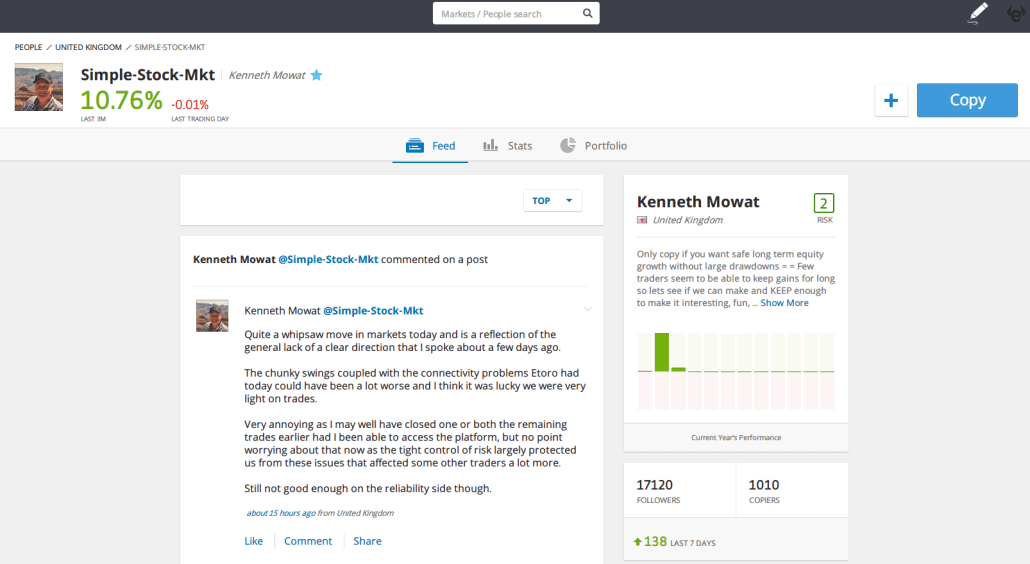Go to PEOPLE breadcrumb

(x=28, y=47)
